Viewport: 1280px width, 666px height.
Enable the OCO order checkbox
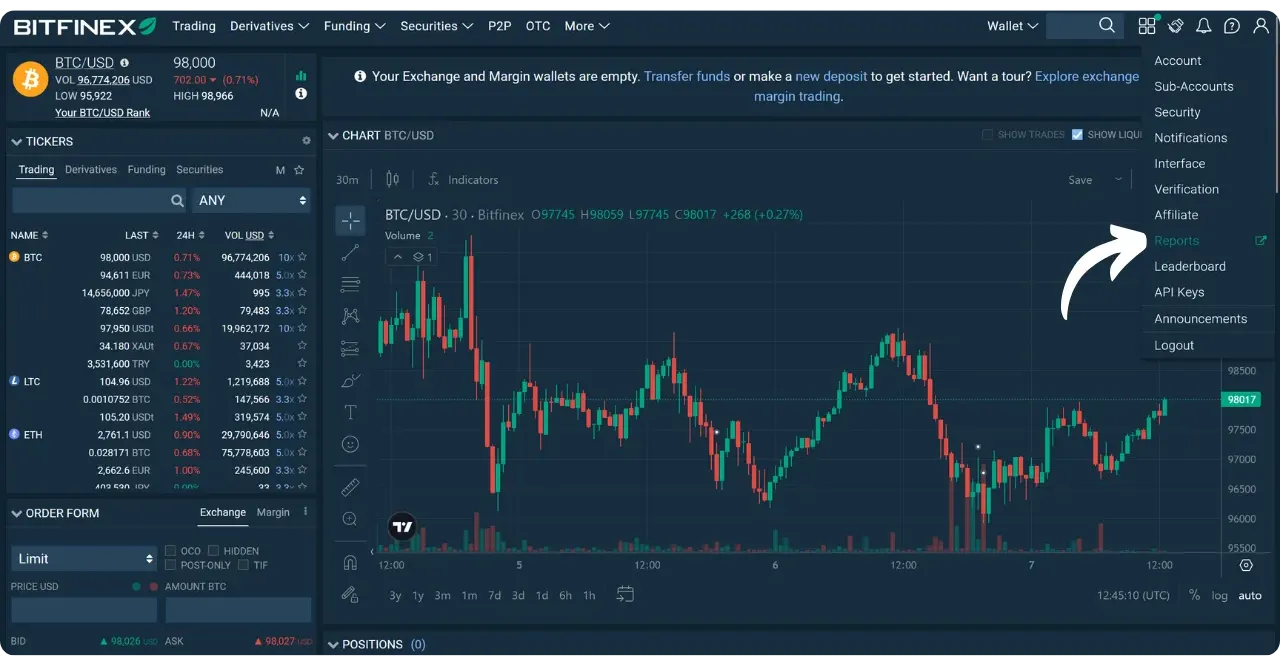pos(170,550)
